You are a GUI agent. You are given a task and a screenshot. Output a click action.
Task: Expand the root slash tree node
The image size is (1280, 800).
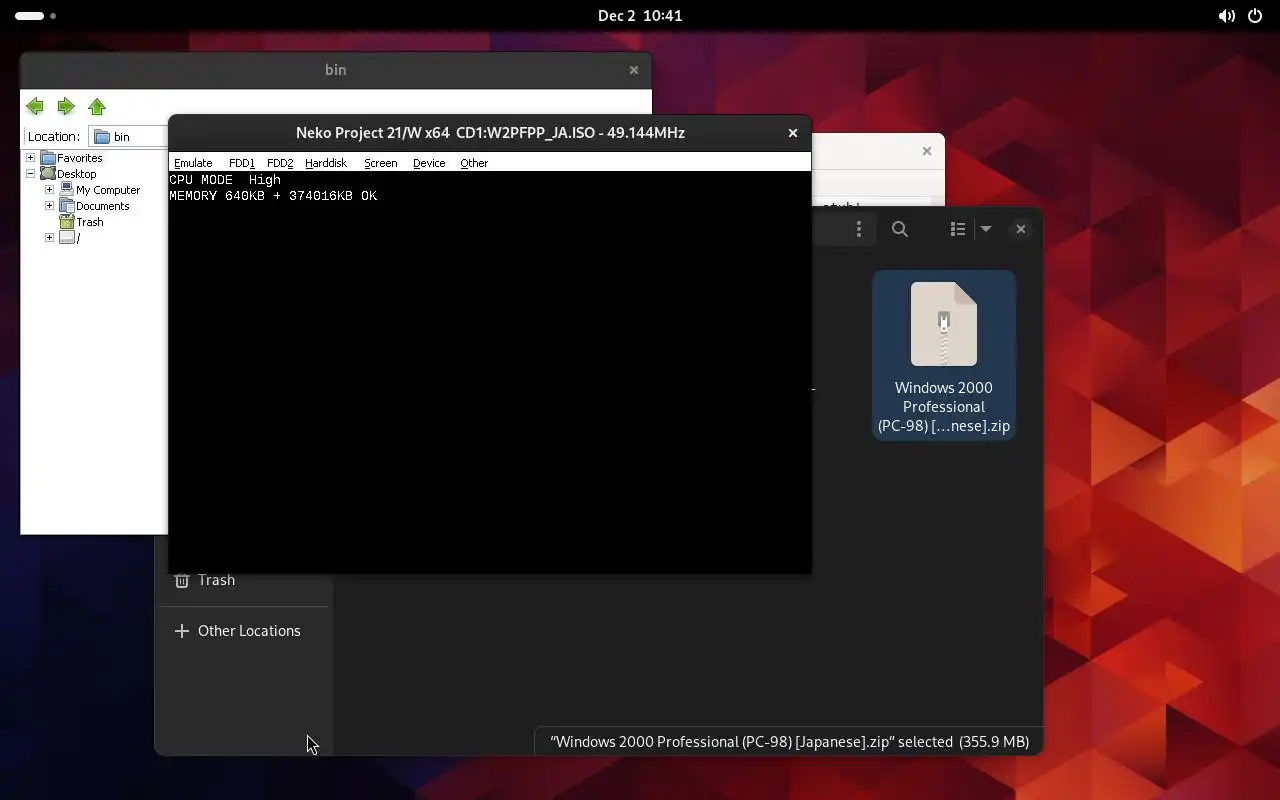click(x=49, y=238)
